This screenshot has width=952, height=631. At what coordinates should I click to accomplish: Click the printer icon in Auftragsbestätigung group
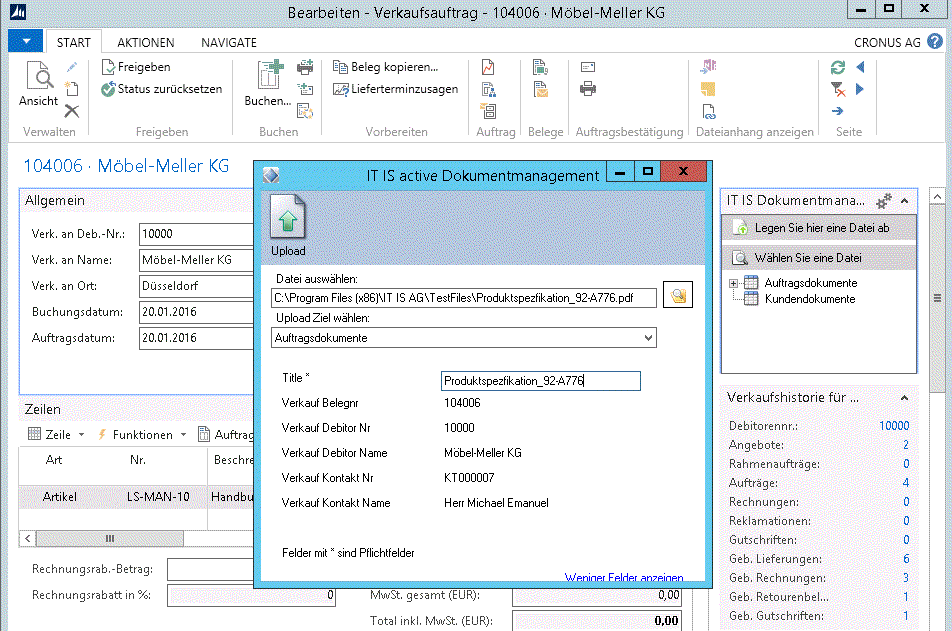coord(588,89)
